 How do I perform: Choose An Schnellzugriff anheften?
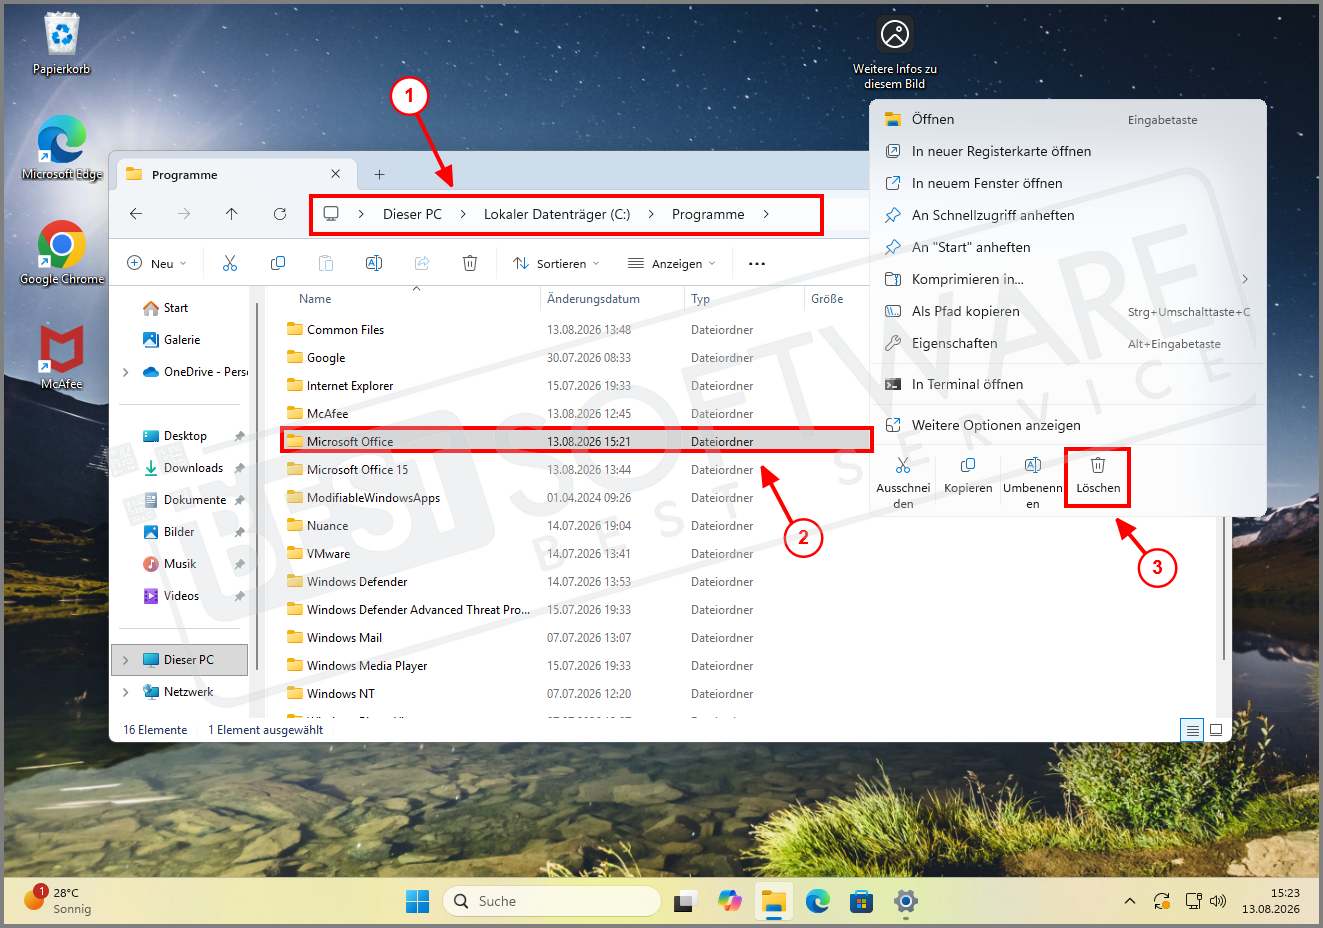point(1067,215)
